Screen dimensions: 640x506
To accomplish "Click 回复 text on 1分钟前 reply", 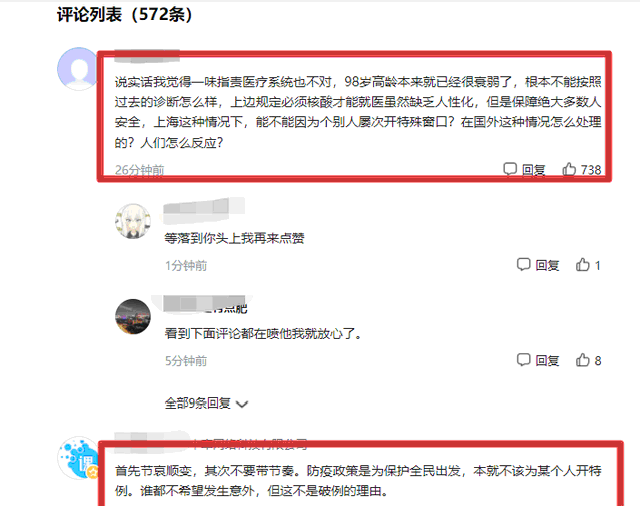I will (x=547, y=265).
